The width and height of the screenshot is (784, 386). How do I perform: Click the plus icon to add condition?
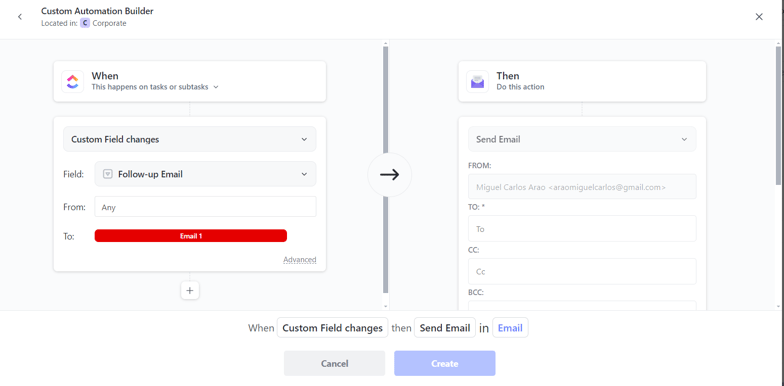pyautogui.click(x=190, y=290)
